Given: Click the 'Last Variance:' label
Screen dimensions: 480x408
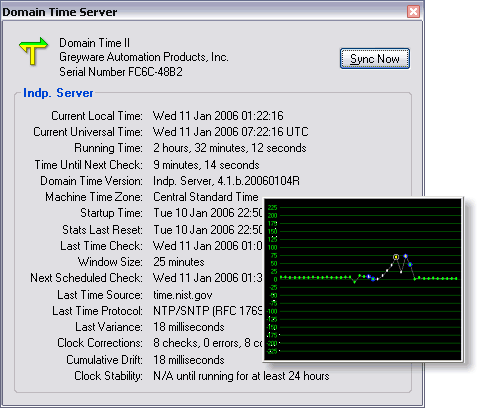Looking at the screenshot, I should tap(109, 327).
